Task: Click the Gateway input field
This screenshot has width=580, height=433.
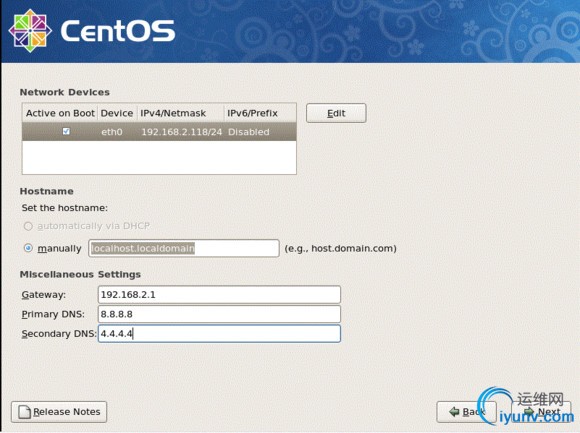Action: point(219,295)
